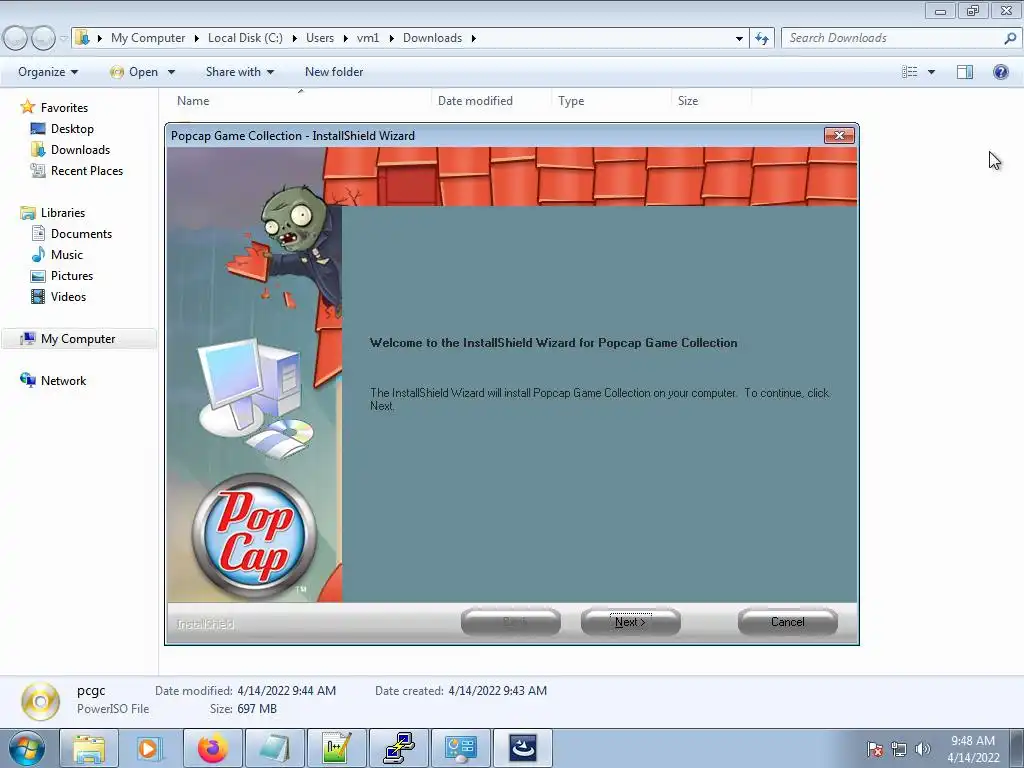Click the Open toolbar button
1024x768 pixels.
click(135, 72)
